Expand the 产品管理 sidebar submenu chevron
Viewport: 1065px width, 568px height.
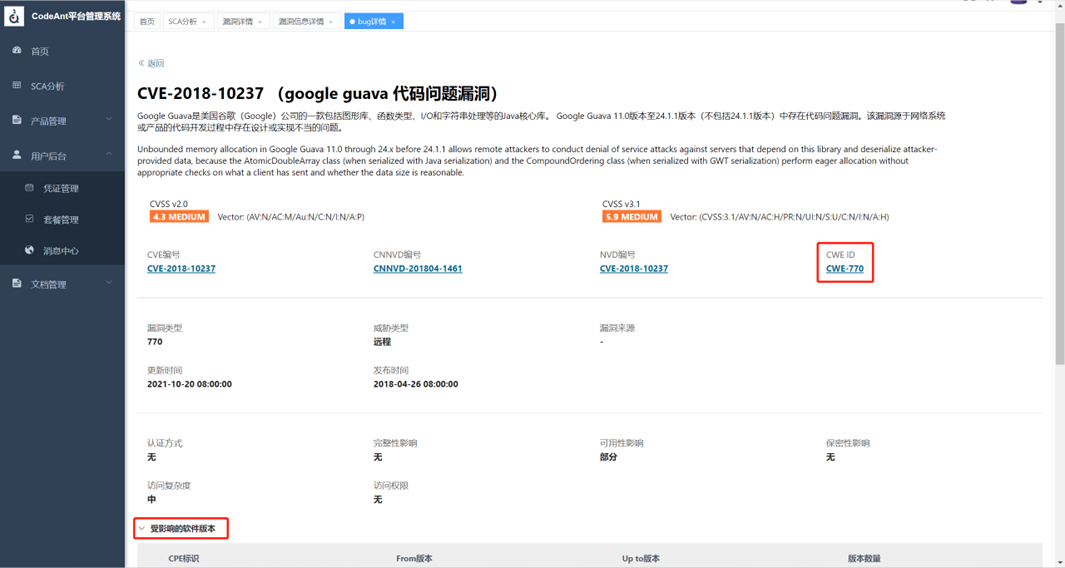tap(109, 120)
